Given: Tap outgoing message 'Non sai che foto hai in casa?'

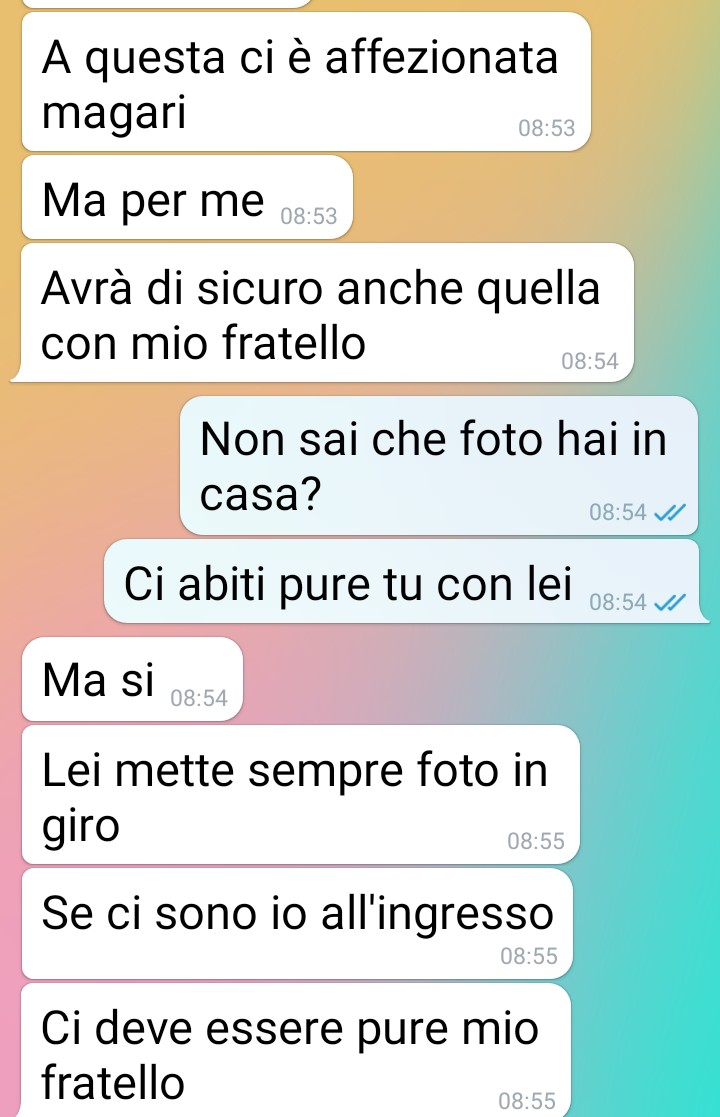Looking at the screenshot, I should click(x=439, y=465).
